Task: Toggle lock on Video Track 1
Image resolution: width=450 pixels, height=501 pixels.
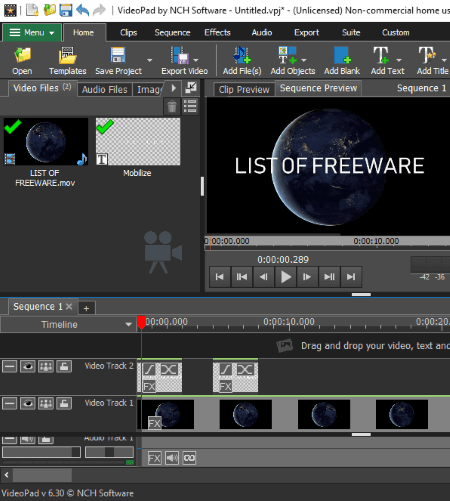Action: 64,403
